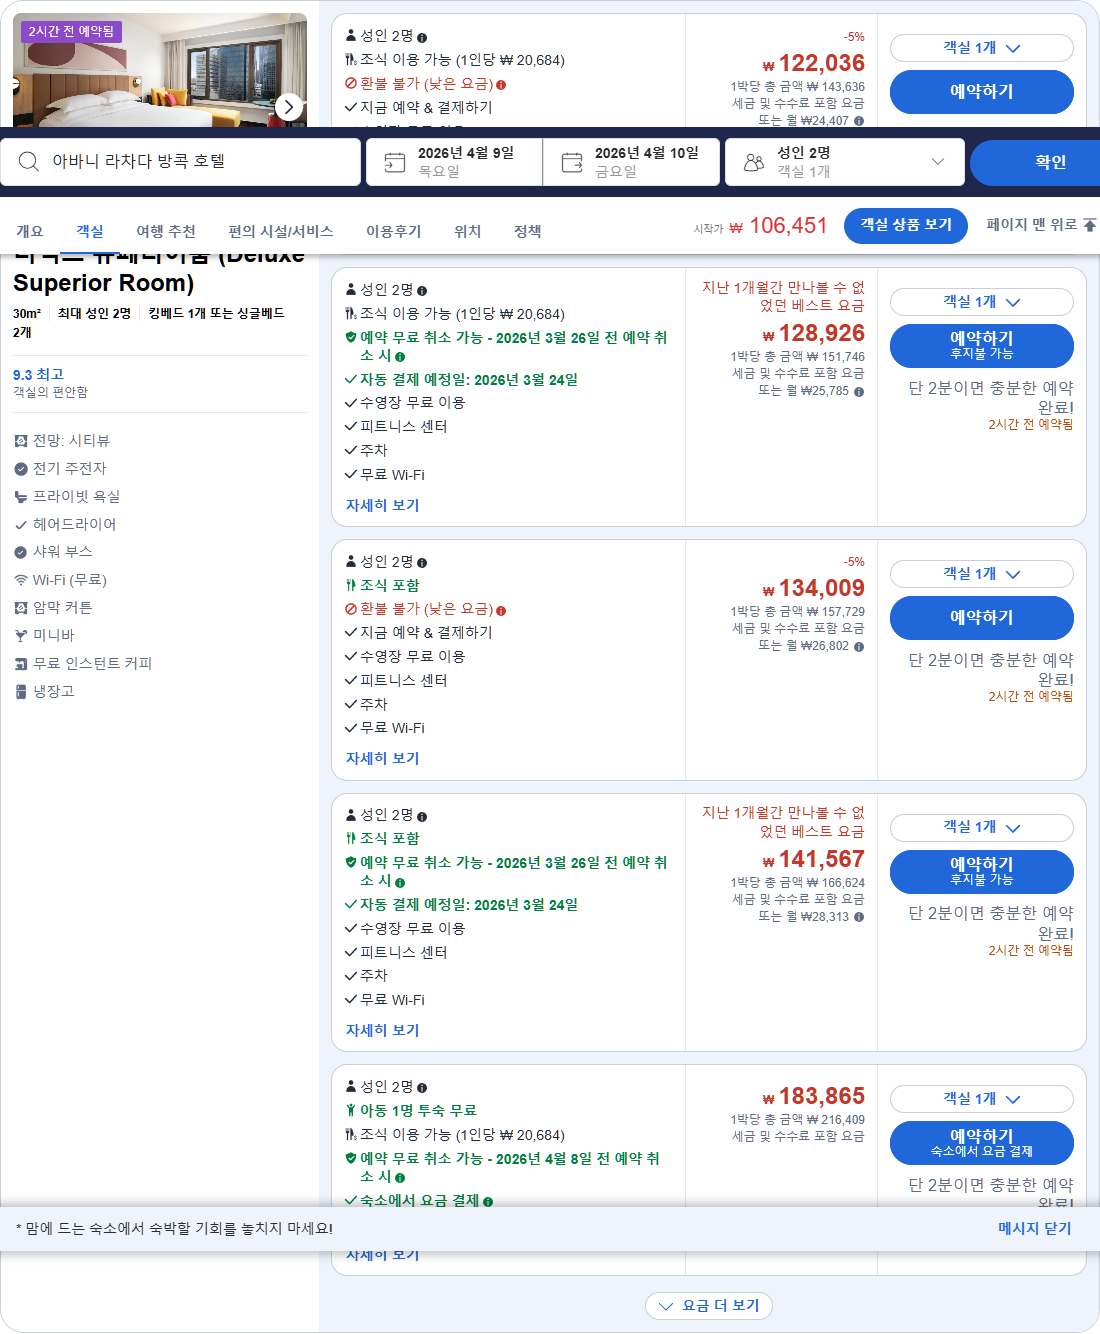Screen dimensions: 1100x1334
Task: Click 페이지 맨 위로 link
Action: (1032, 225)
